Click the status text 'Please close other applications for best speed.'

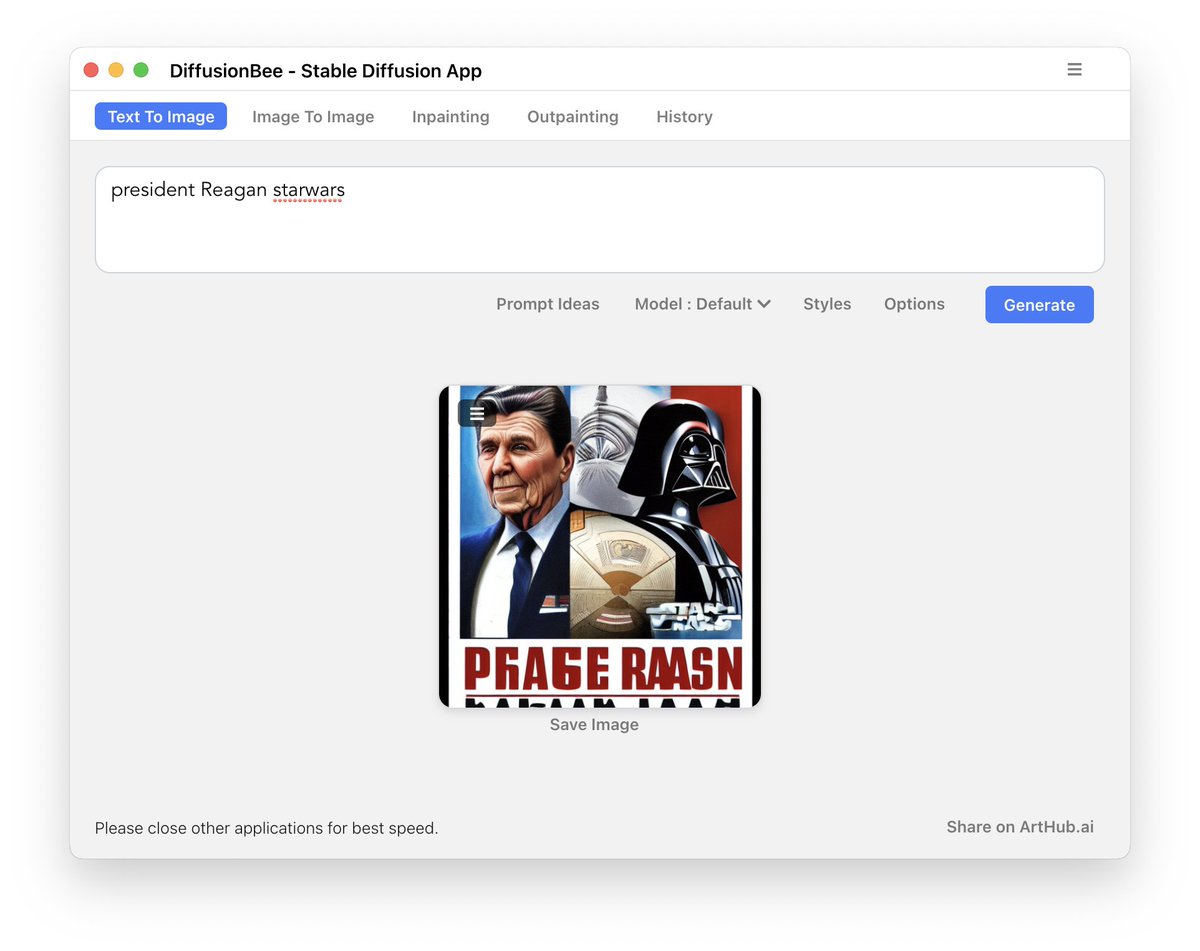[x=267, y=828]
